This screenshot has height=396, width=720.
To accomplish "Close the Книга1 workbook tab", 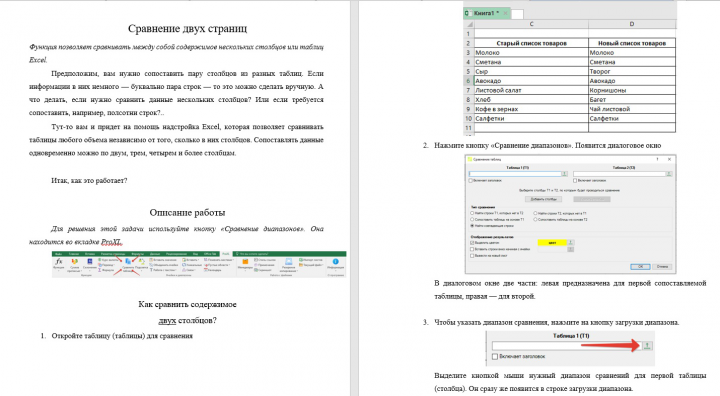I will pyautogui.click(x=505, y=13).
